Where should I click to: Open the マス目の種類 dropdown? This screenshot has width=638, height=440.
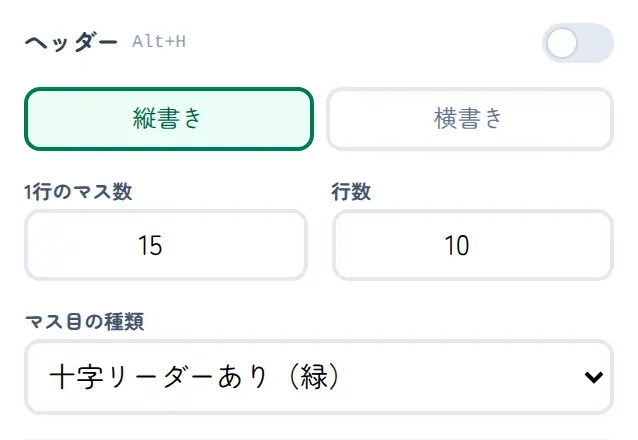319,377
